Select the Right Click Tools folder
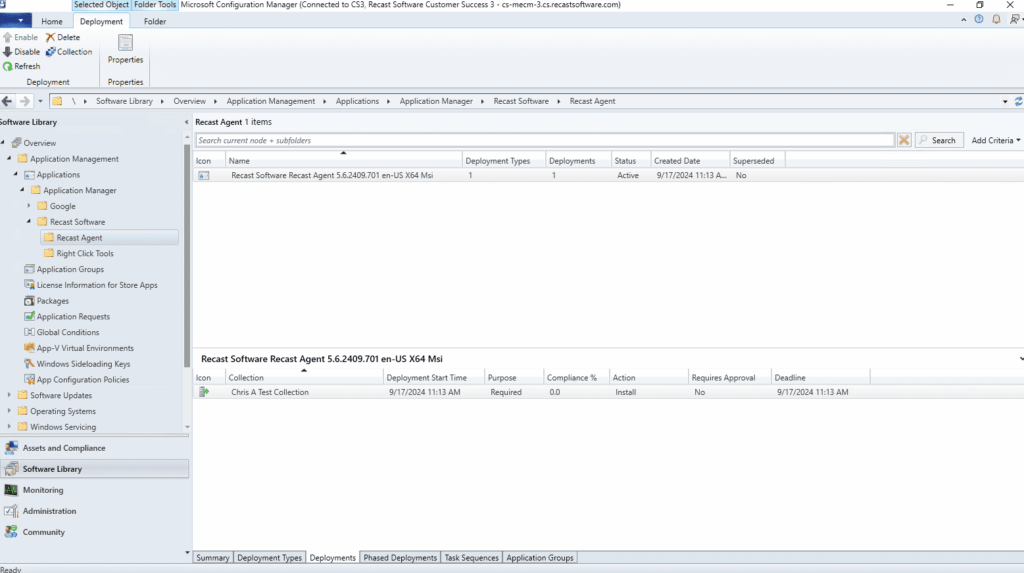The image size is (1024, 573). tap(84, 254)
